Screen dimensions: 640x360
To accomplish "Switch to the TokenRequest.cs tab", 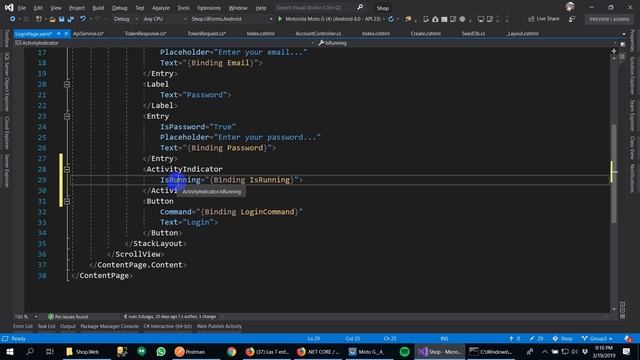I will (x=207, y=33).
